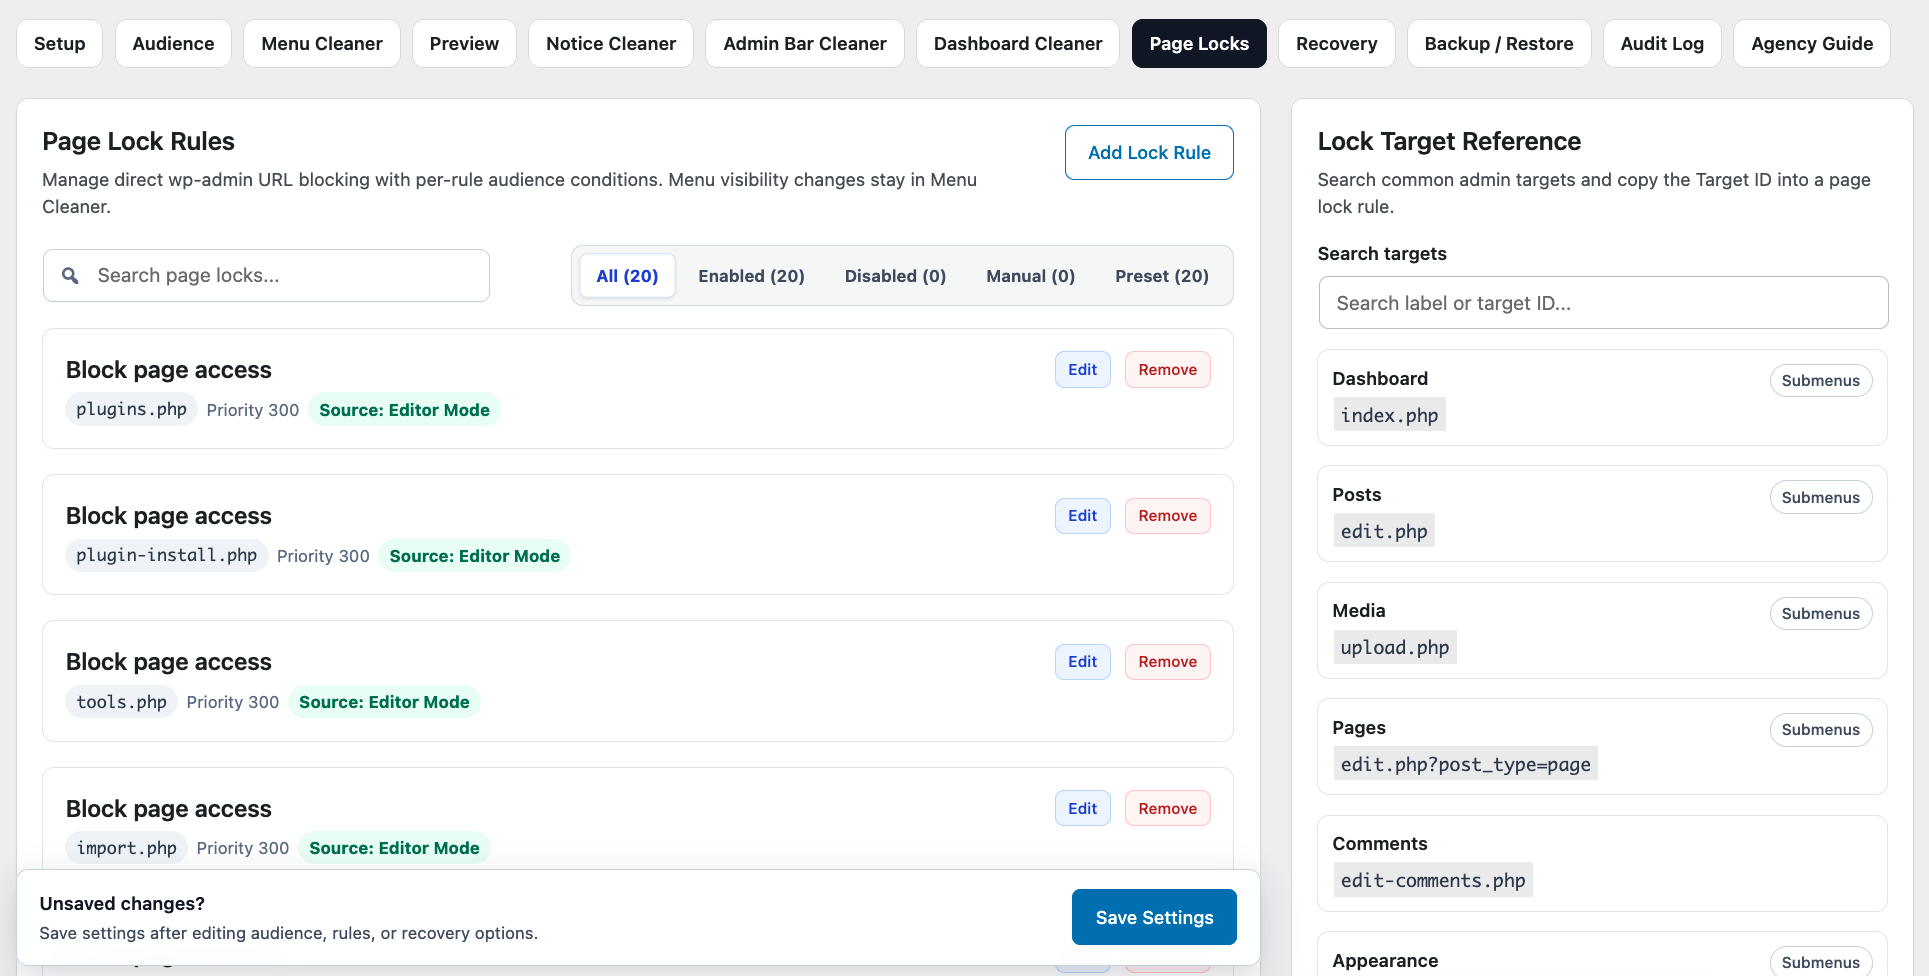This screenshot has height=976, width=1929.
Task: Edit the plugin-install.php lock rule
Action: (1083, 516)
